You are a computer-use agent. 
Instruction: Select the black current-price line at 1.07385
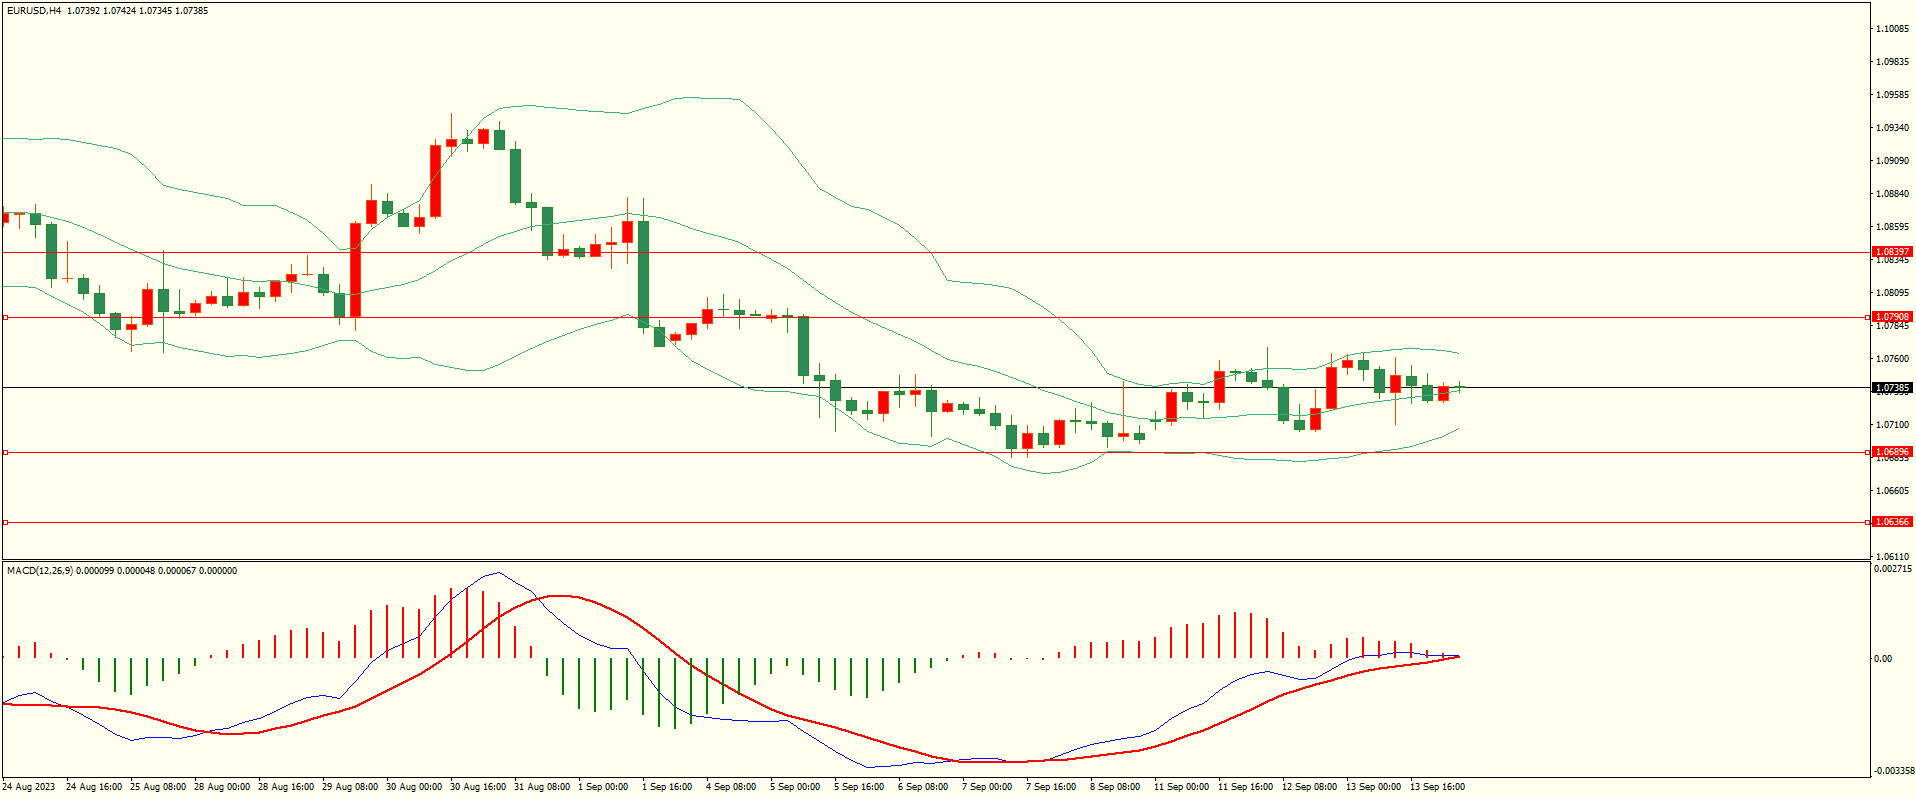click(x=936, y=387)
